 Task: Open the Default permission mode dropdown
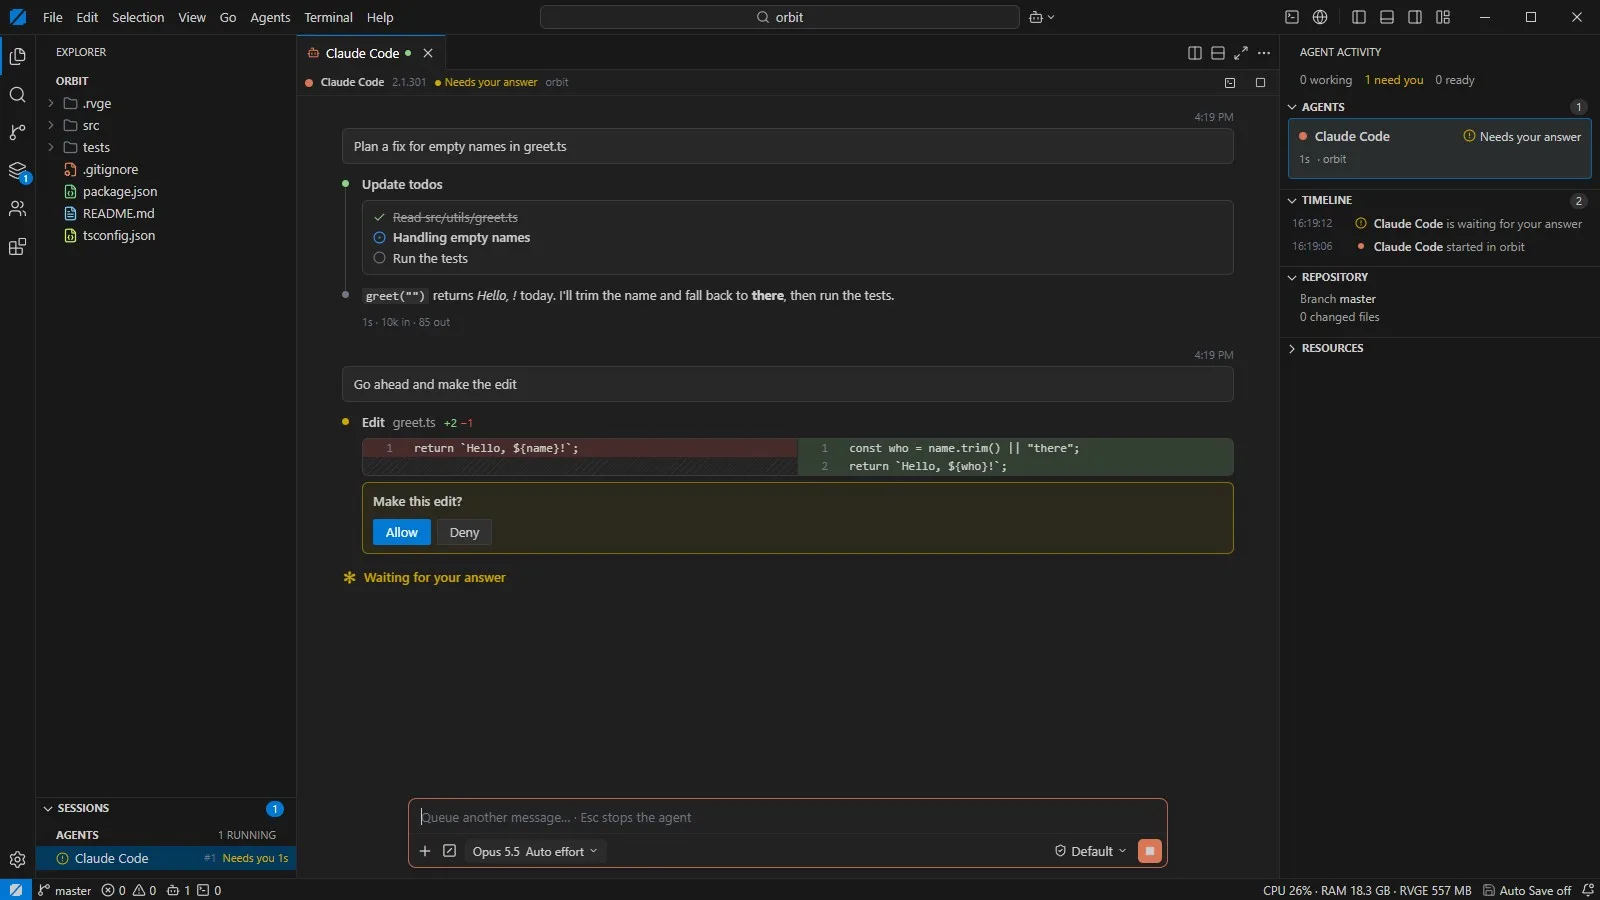[1091, 851]
